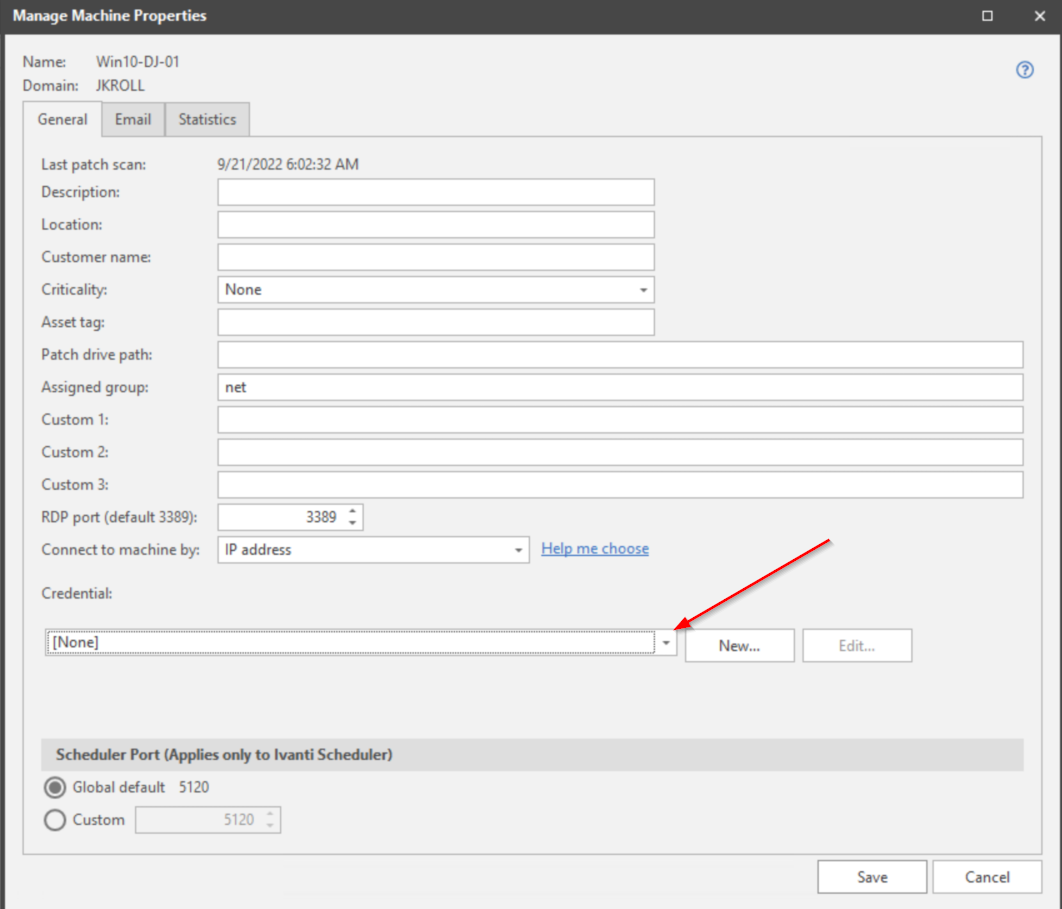This screenshot has width=1062, height=909.
Task: Open the Help me choose link
Action: pos(594,548)
